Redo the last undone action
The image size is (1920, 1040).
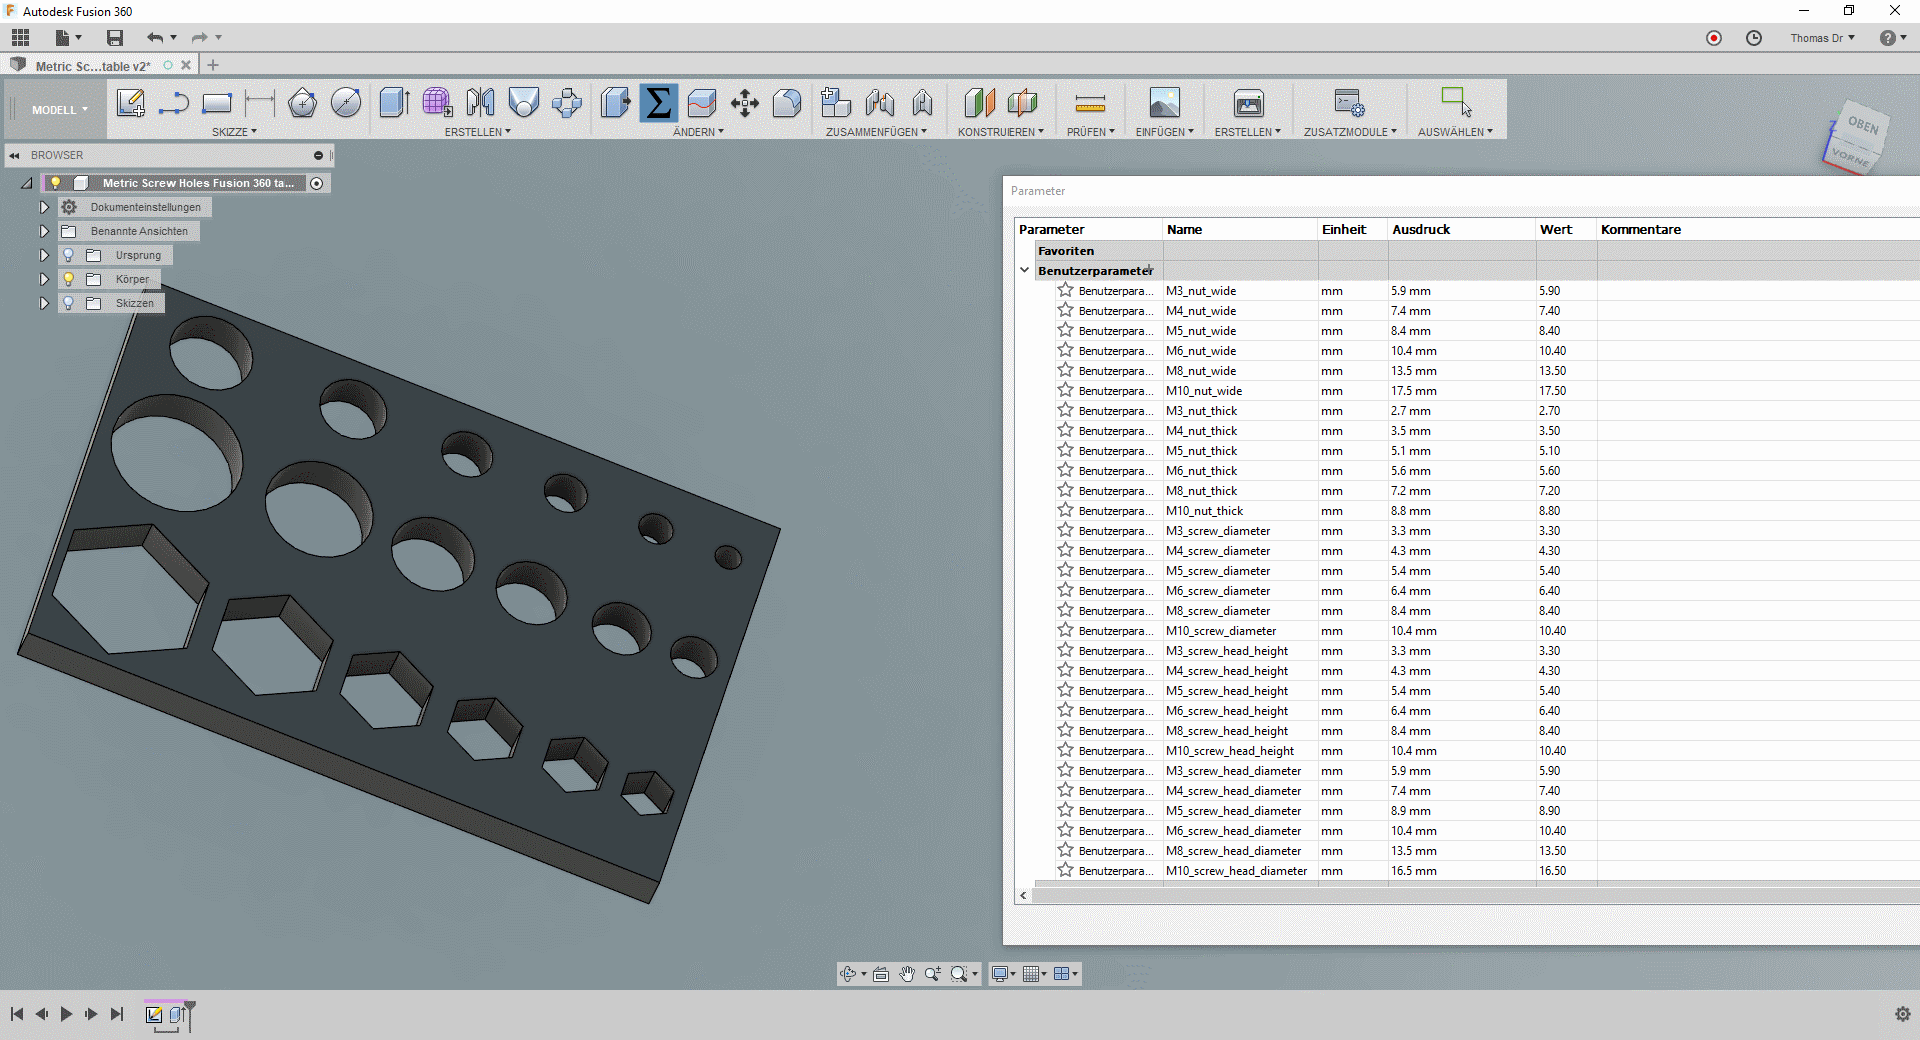click(x=200, y=38)
